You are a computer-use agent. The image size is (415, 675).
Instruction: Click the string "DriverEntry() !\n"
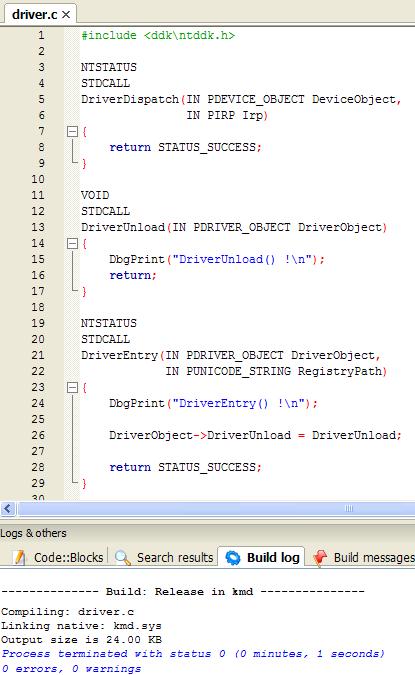241,403
